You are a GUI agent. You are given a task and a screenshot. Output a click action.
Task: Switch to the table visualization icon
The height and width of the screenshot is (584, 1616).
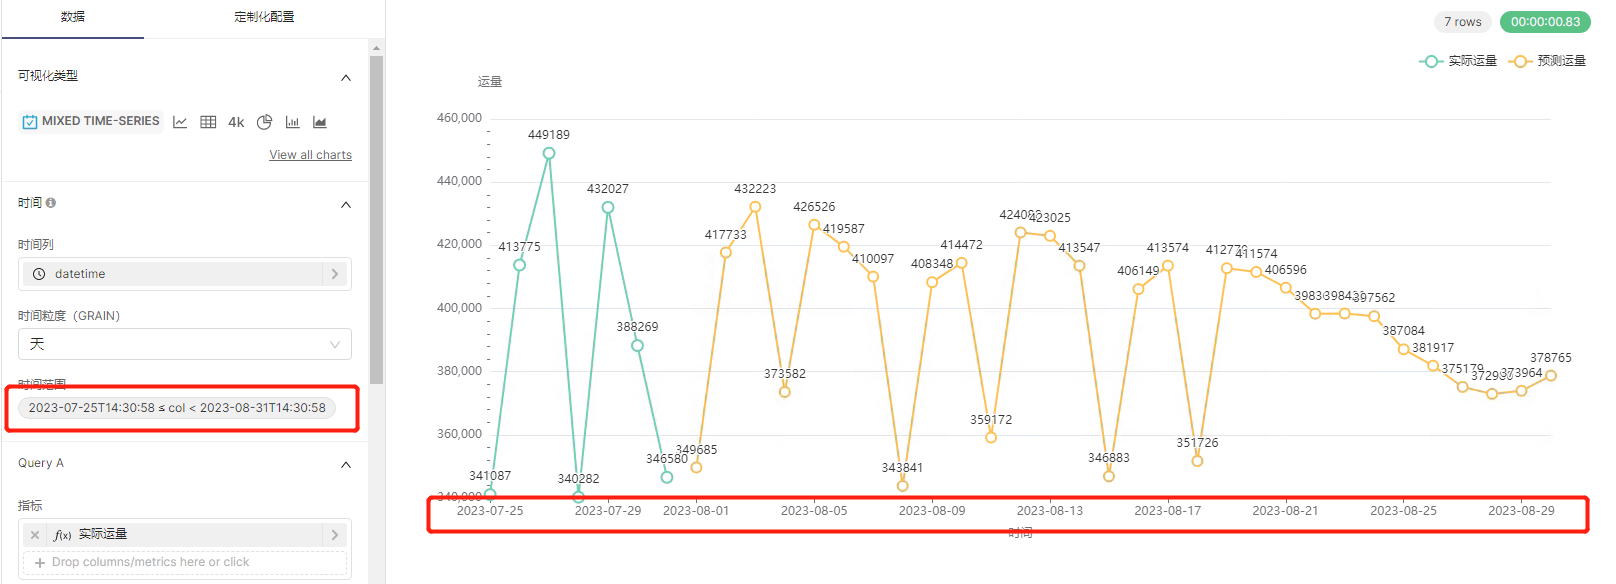208,122
